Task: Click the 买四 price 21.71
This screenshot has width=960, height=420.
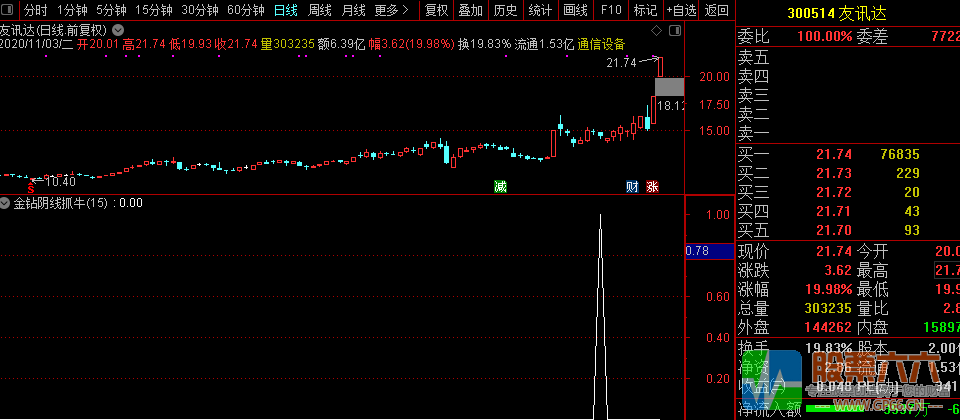Action: [834, 211]
